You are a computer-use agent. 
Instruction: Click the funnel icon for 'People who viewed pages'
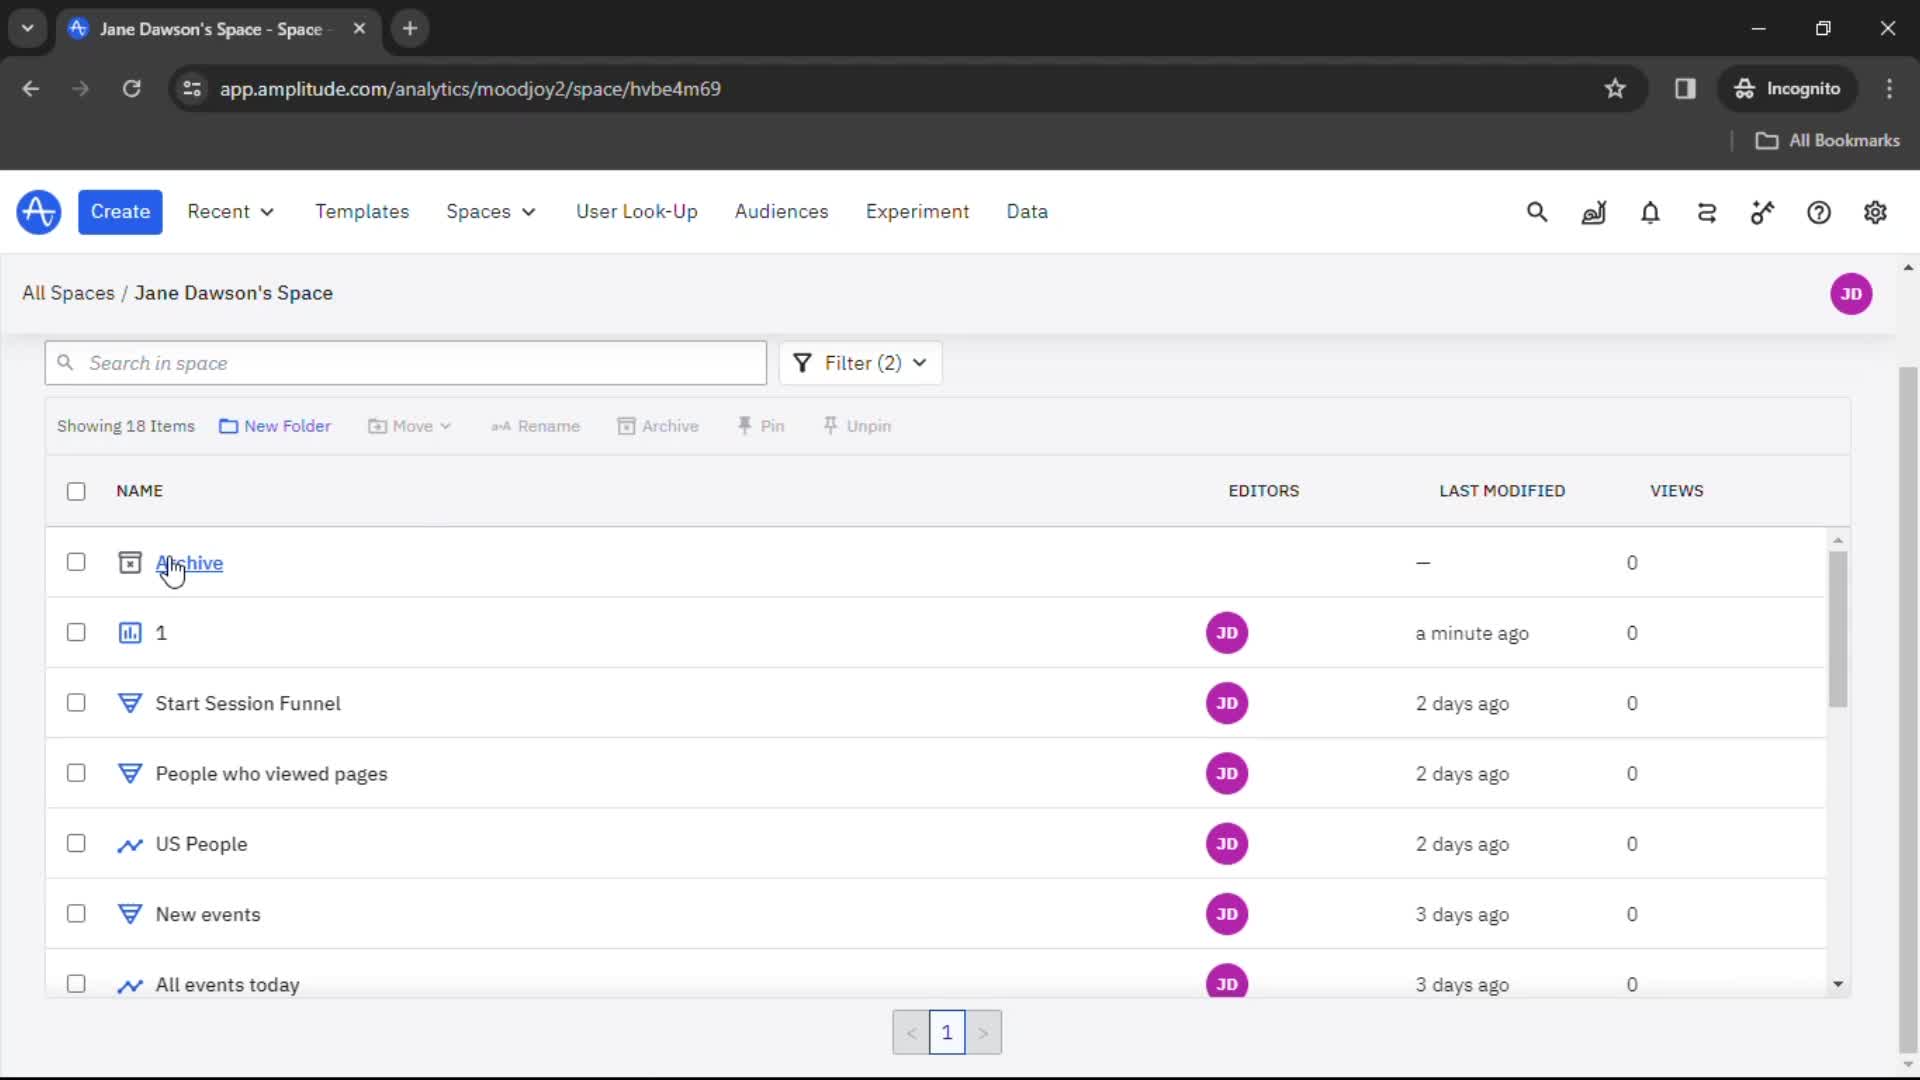129,773
